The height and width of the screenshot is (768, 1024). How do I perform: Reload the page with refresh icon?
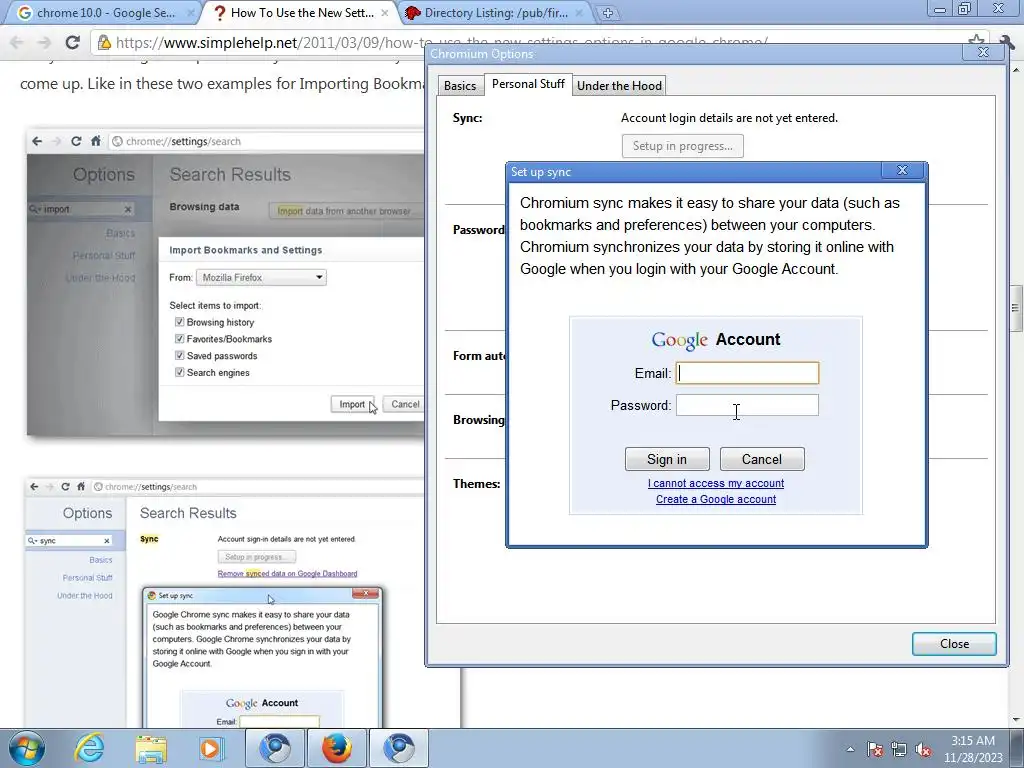[x=72, y=42]
